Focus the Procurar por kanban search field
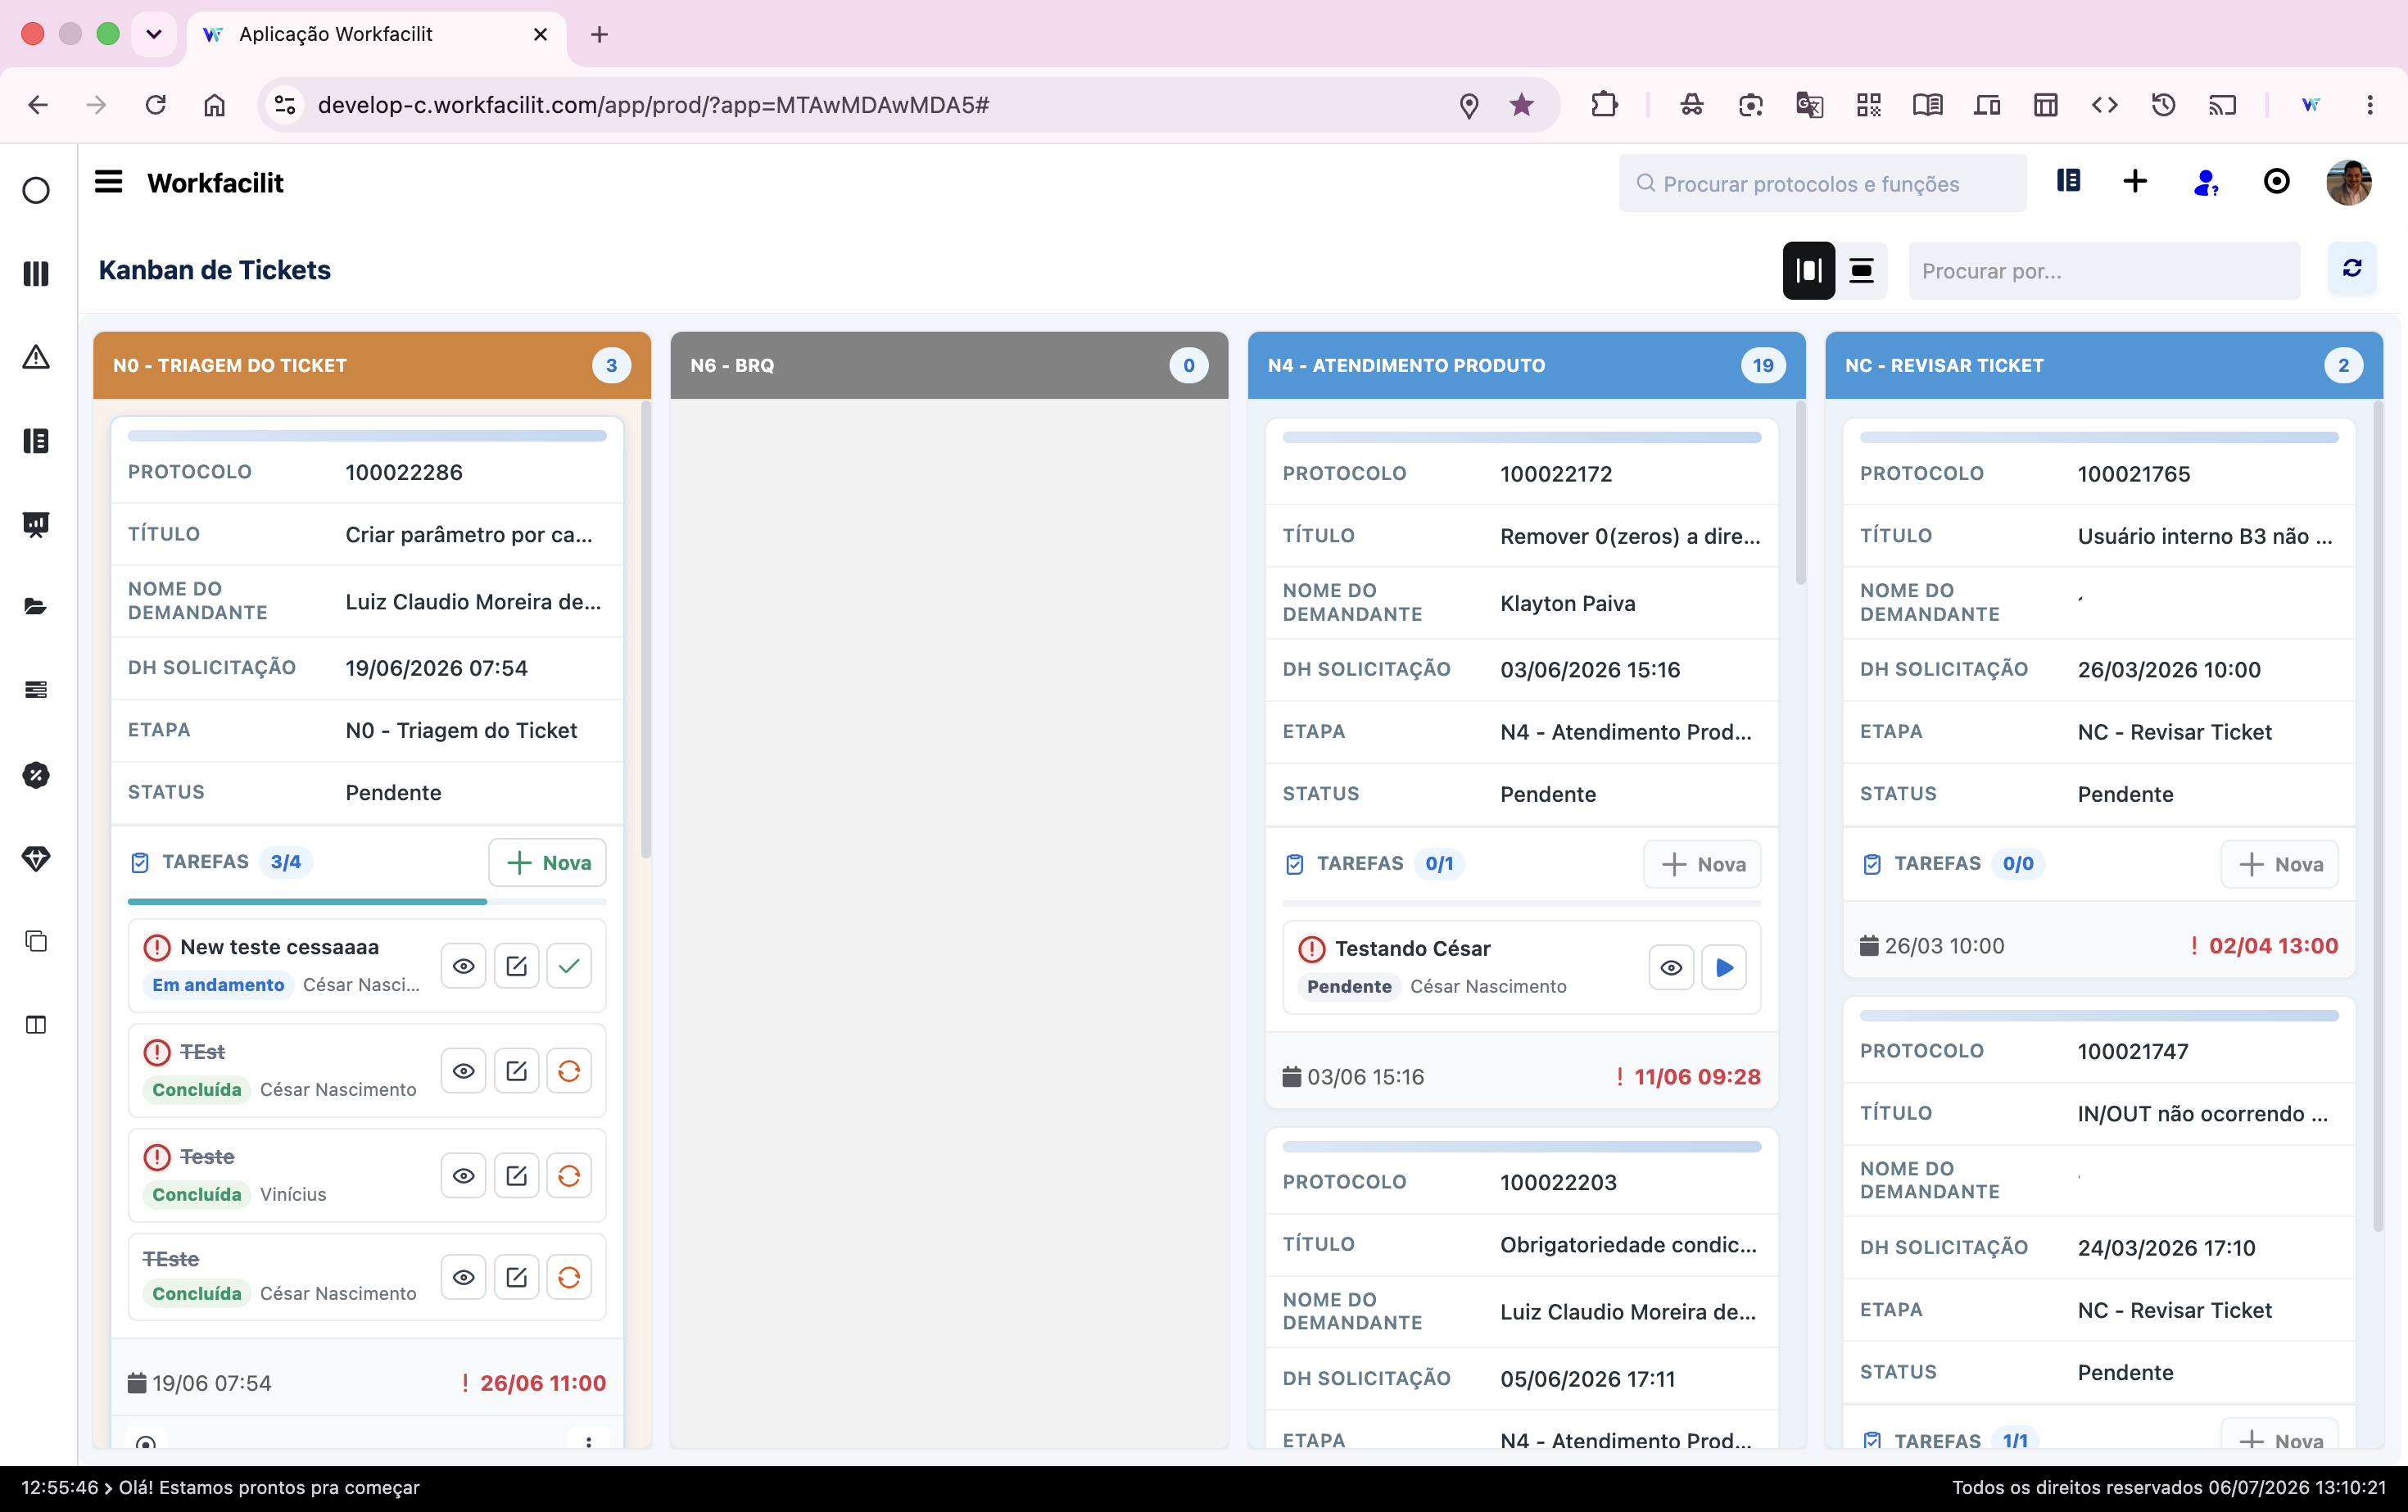Screen dimensions: 2408x1512 click(x=2104, y=271)
